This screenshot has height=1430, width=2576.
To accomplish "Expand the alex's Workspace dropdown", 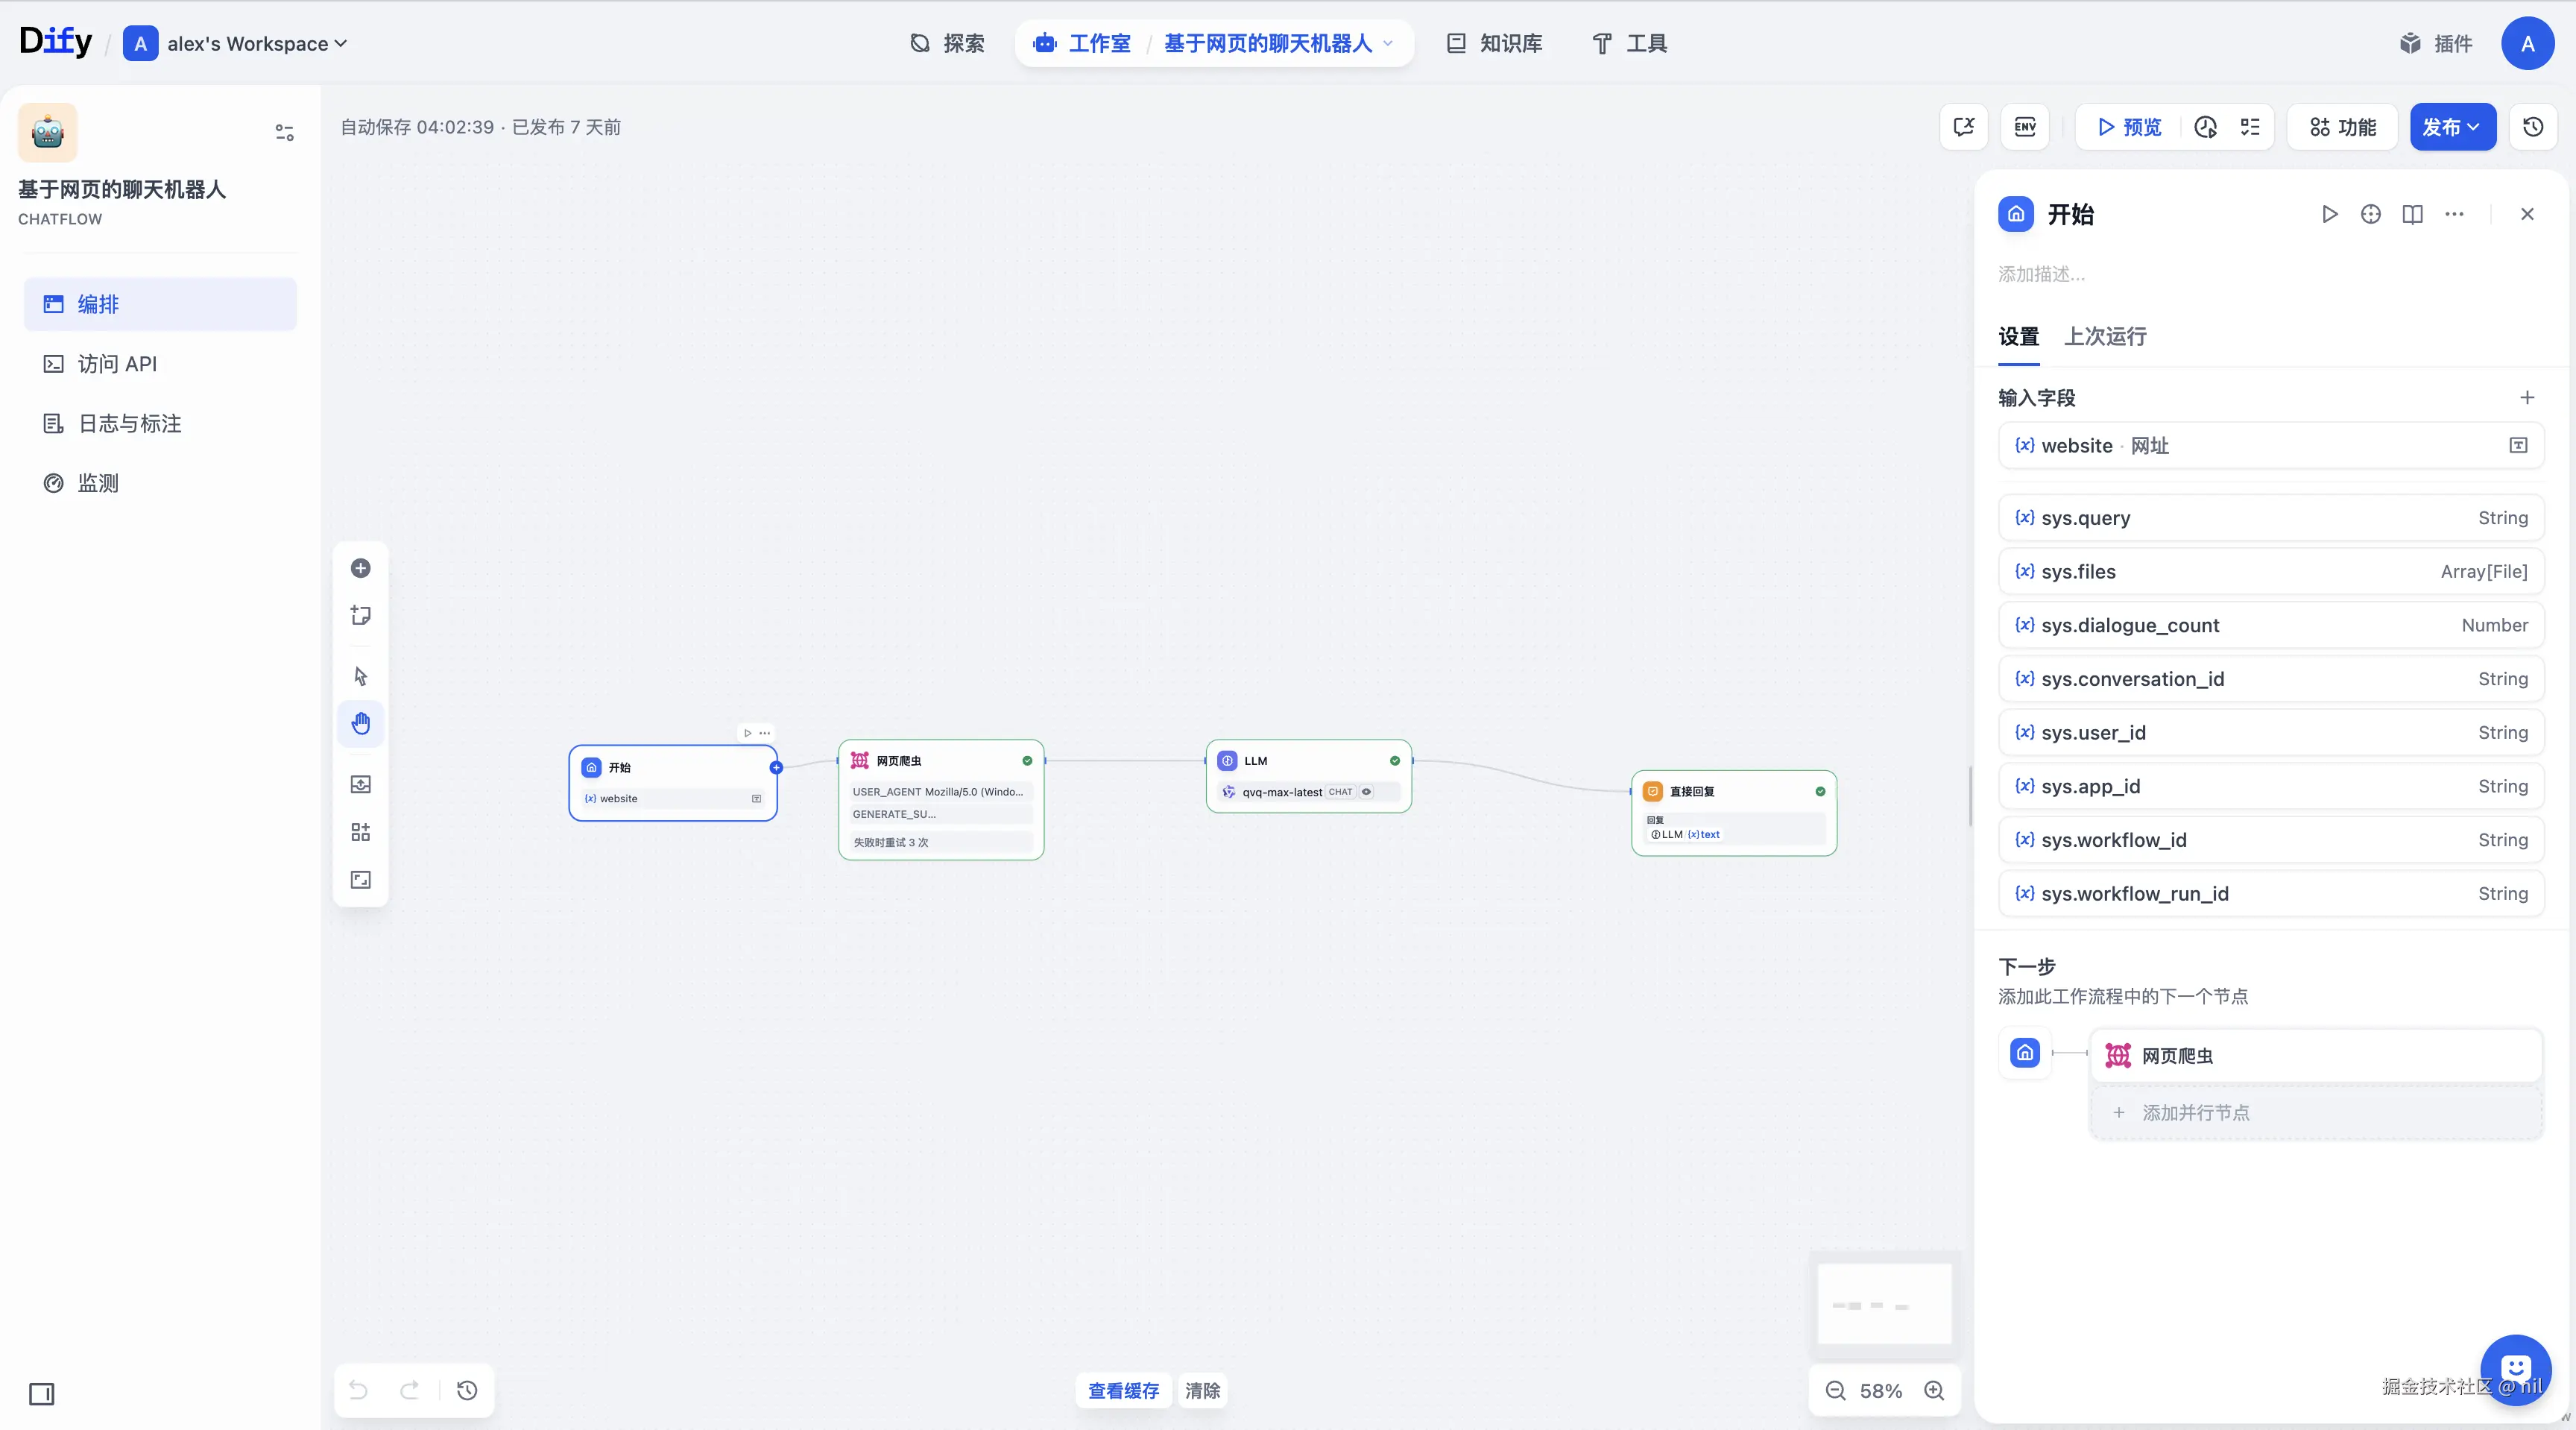I will point(256,43).
